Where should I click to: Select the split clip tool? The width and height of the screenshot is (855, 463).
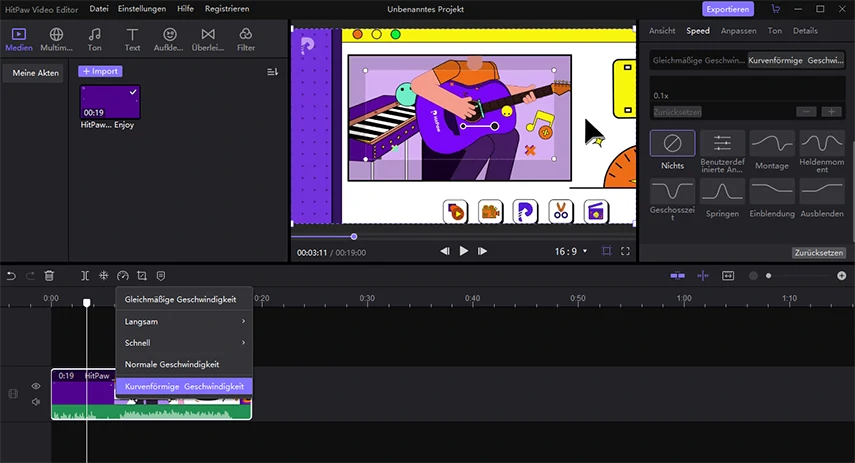(x=85, y=276)
